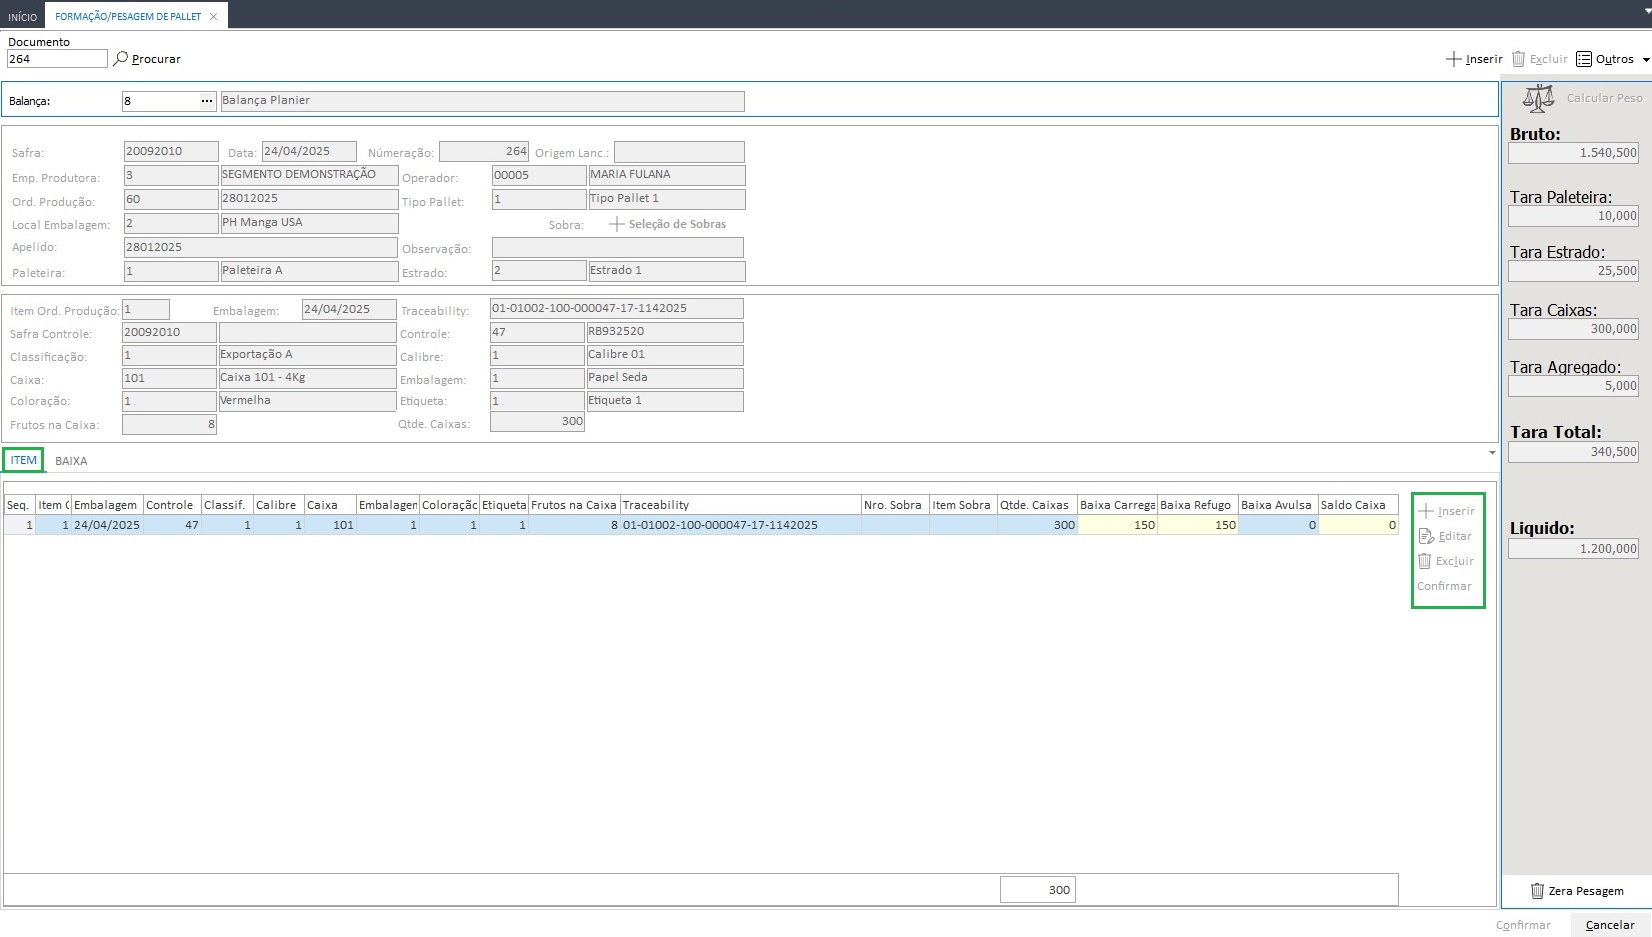Expand the small arrow right of the tab strip
The height and width of the screenshot is (937, 1652).
1492,453
